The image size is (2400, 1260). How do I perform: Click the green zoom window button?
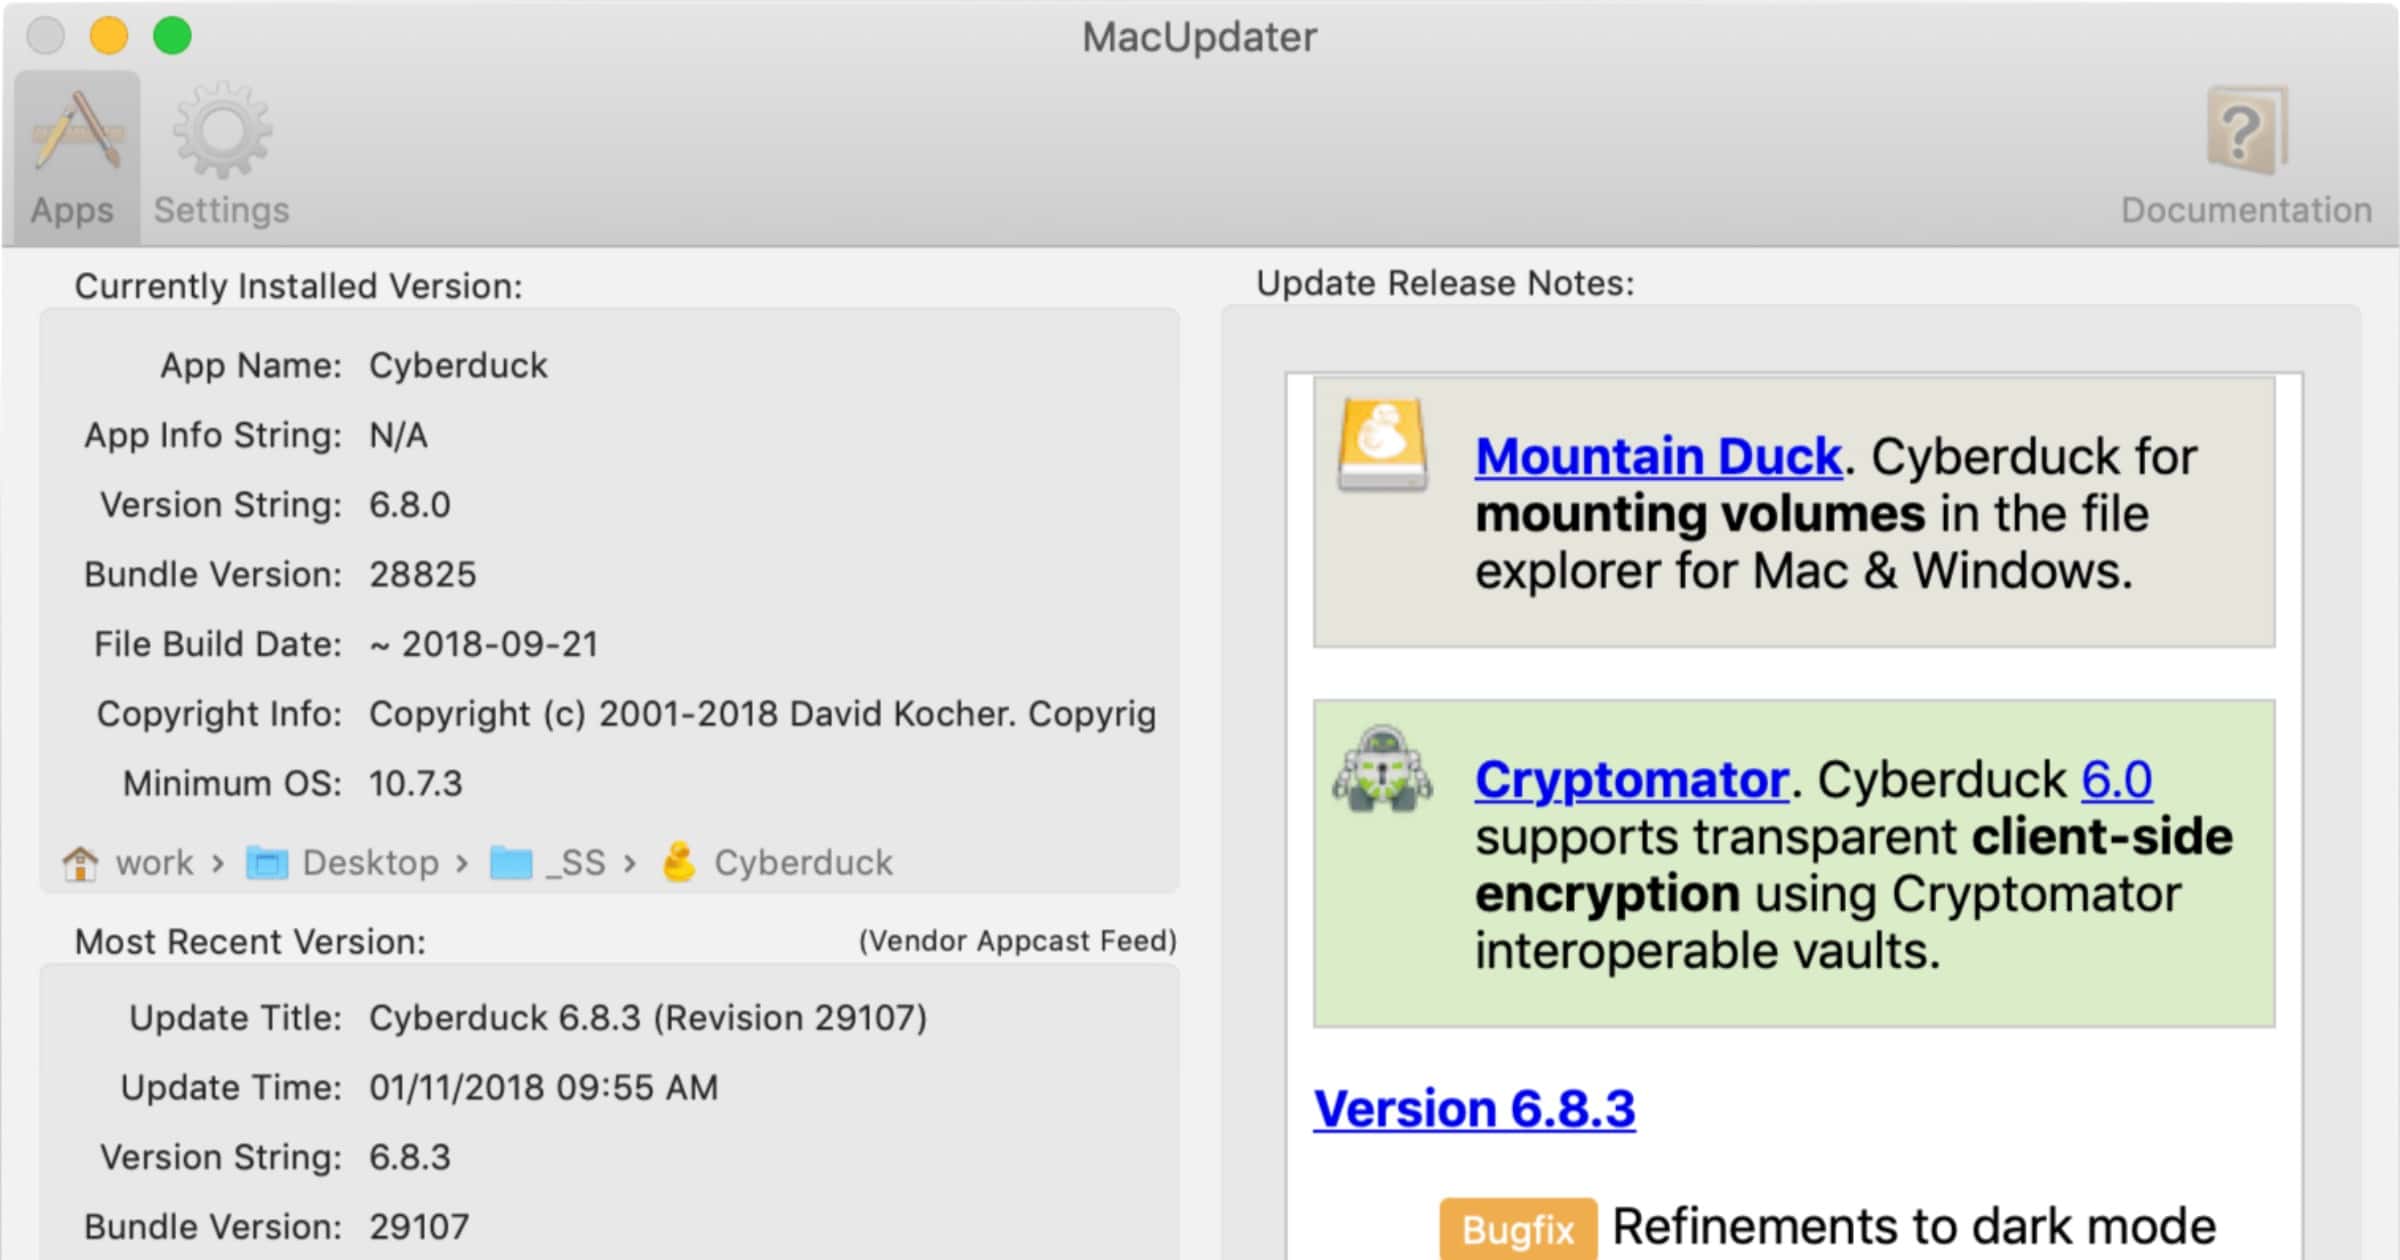172,36
